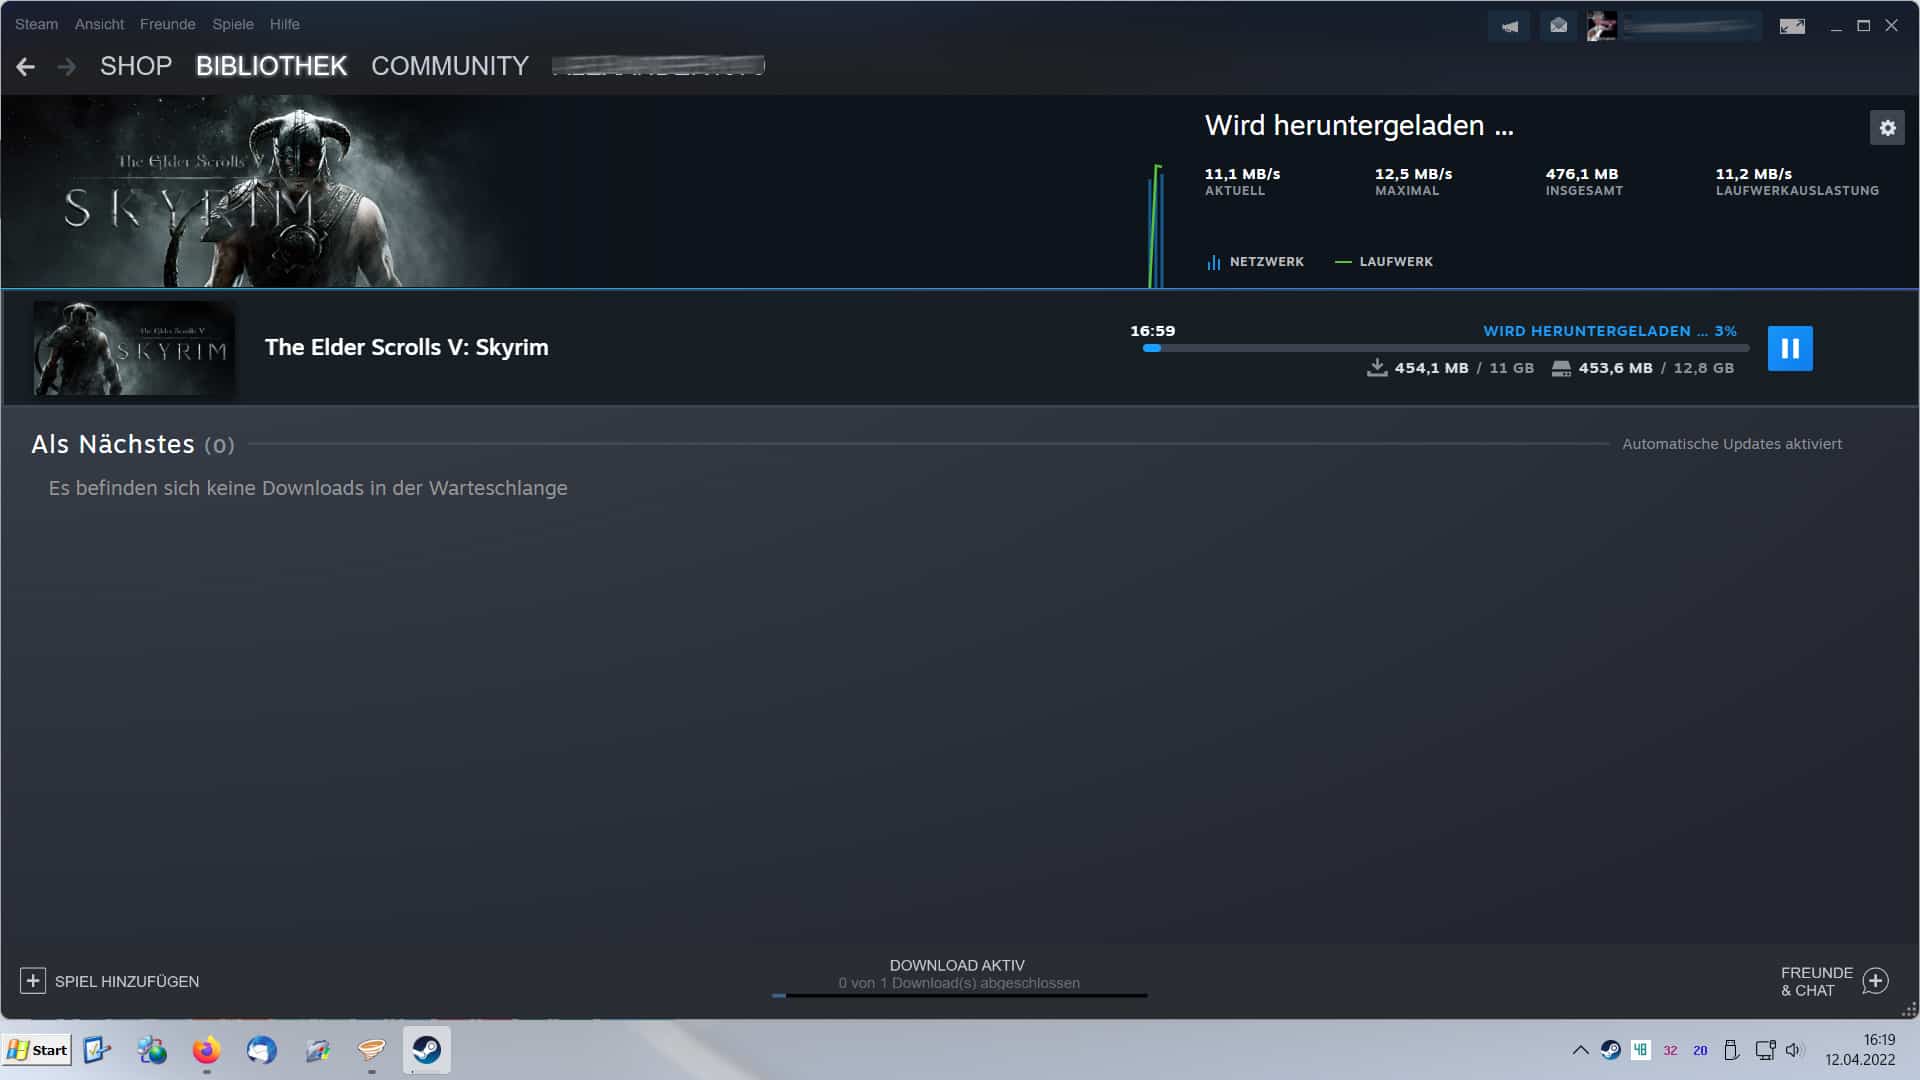Open The Elder Scrolls V: Skyrim title
1920x1080 pixels.
[x=406, y=347]
